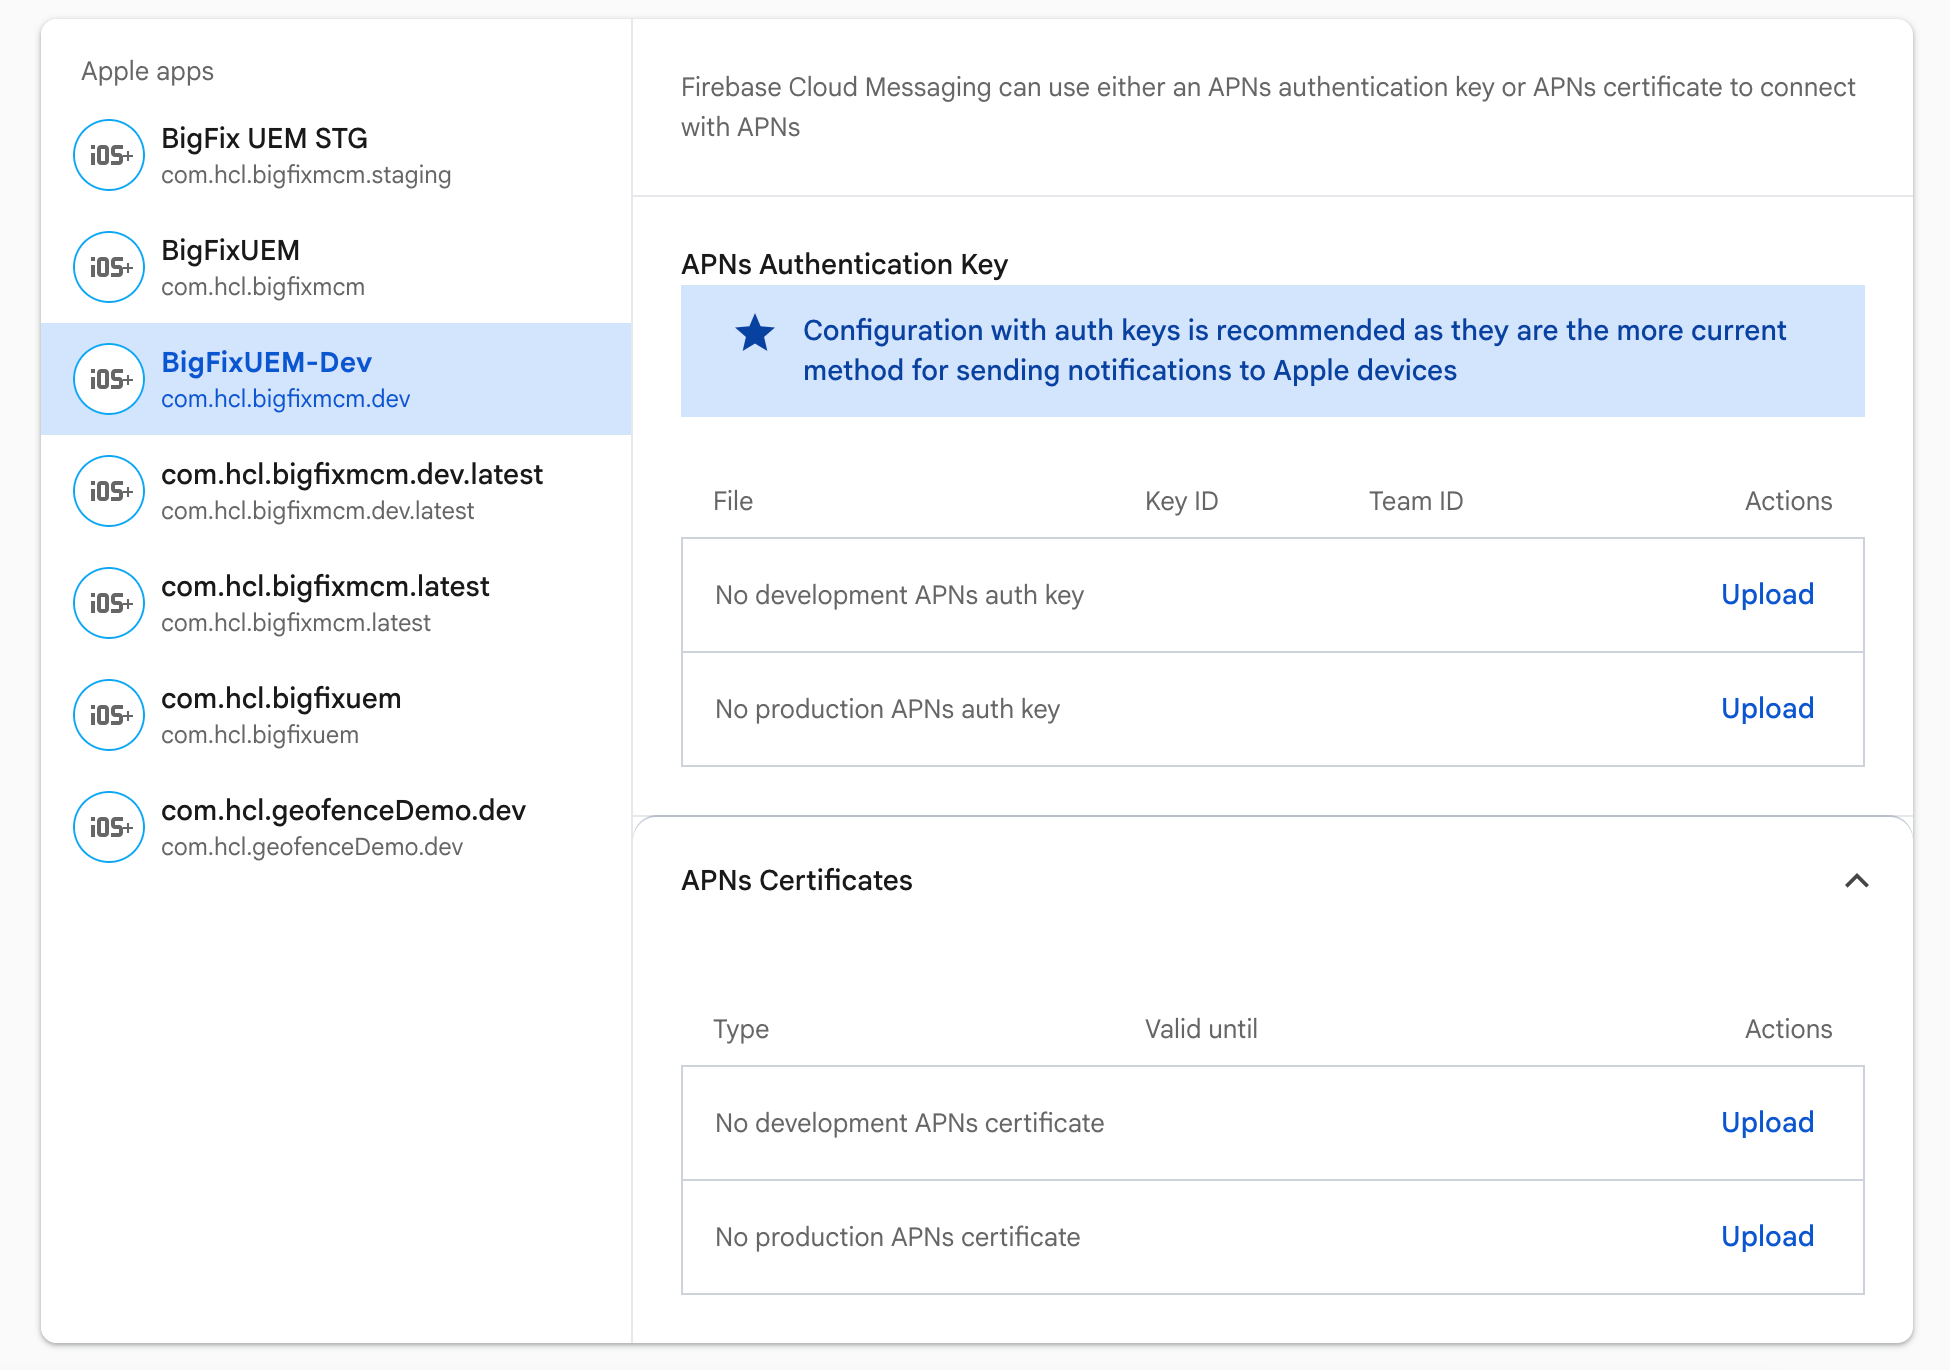Click 'No development APNs auth key' text
The height and width of the screenshot is (1370, 1950).
click(900, 596)
